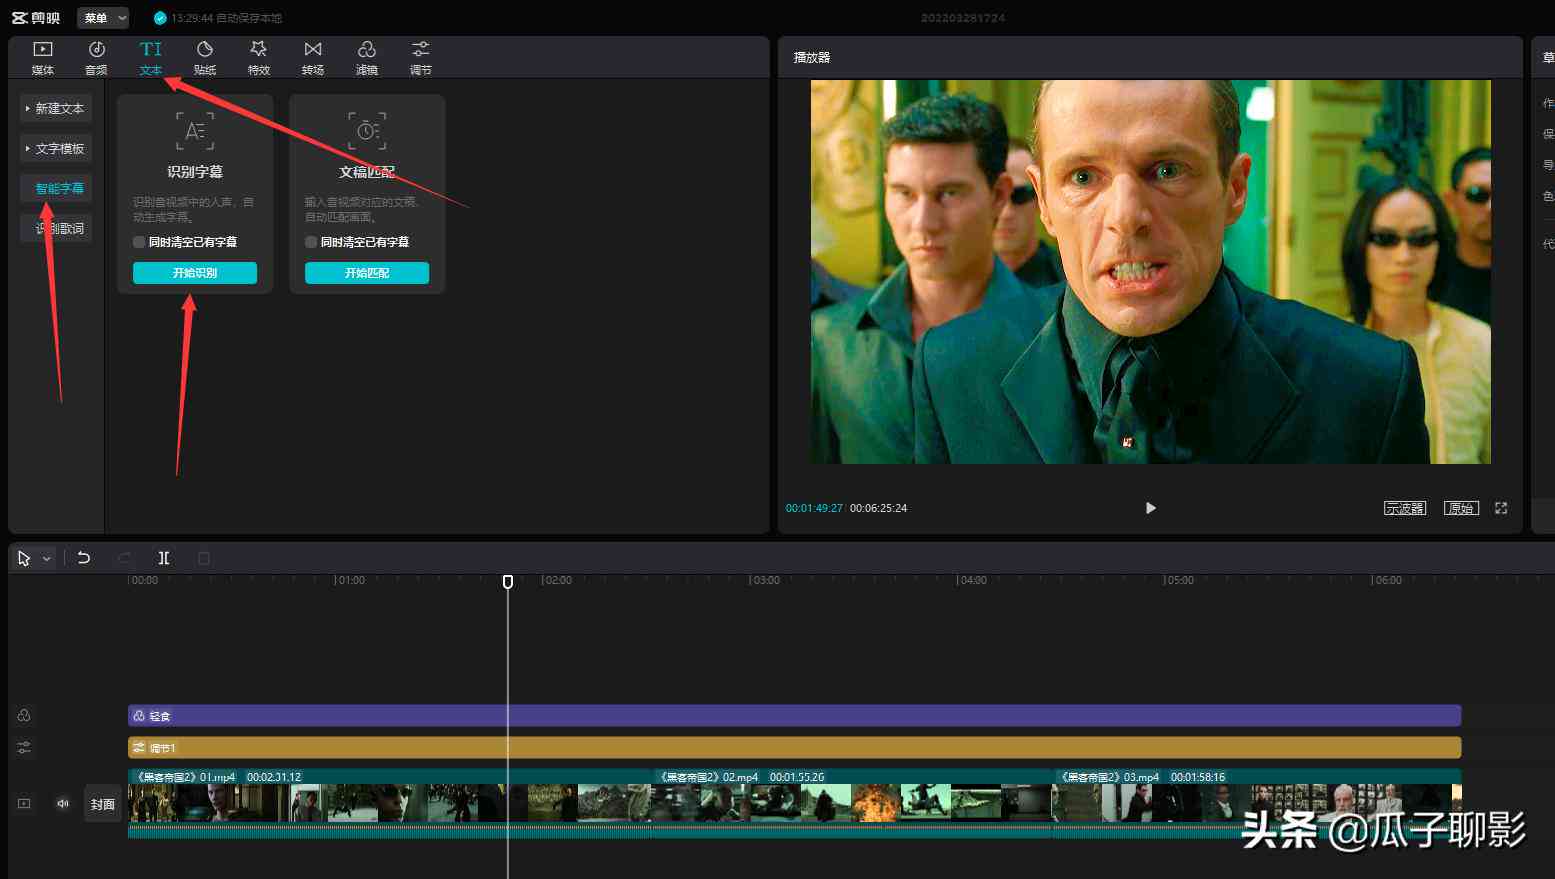Click the 开始识别 button

tap(195, 273)
